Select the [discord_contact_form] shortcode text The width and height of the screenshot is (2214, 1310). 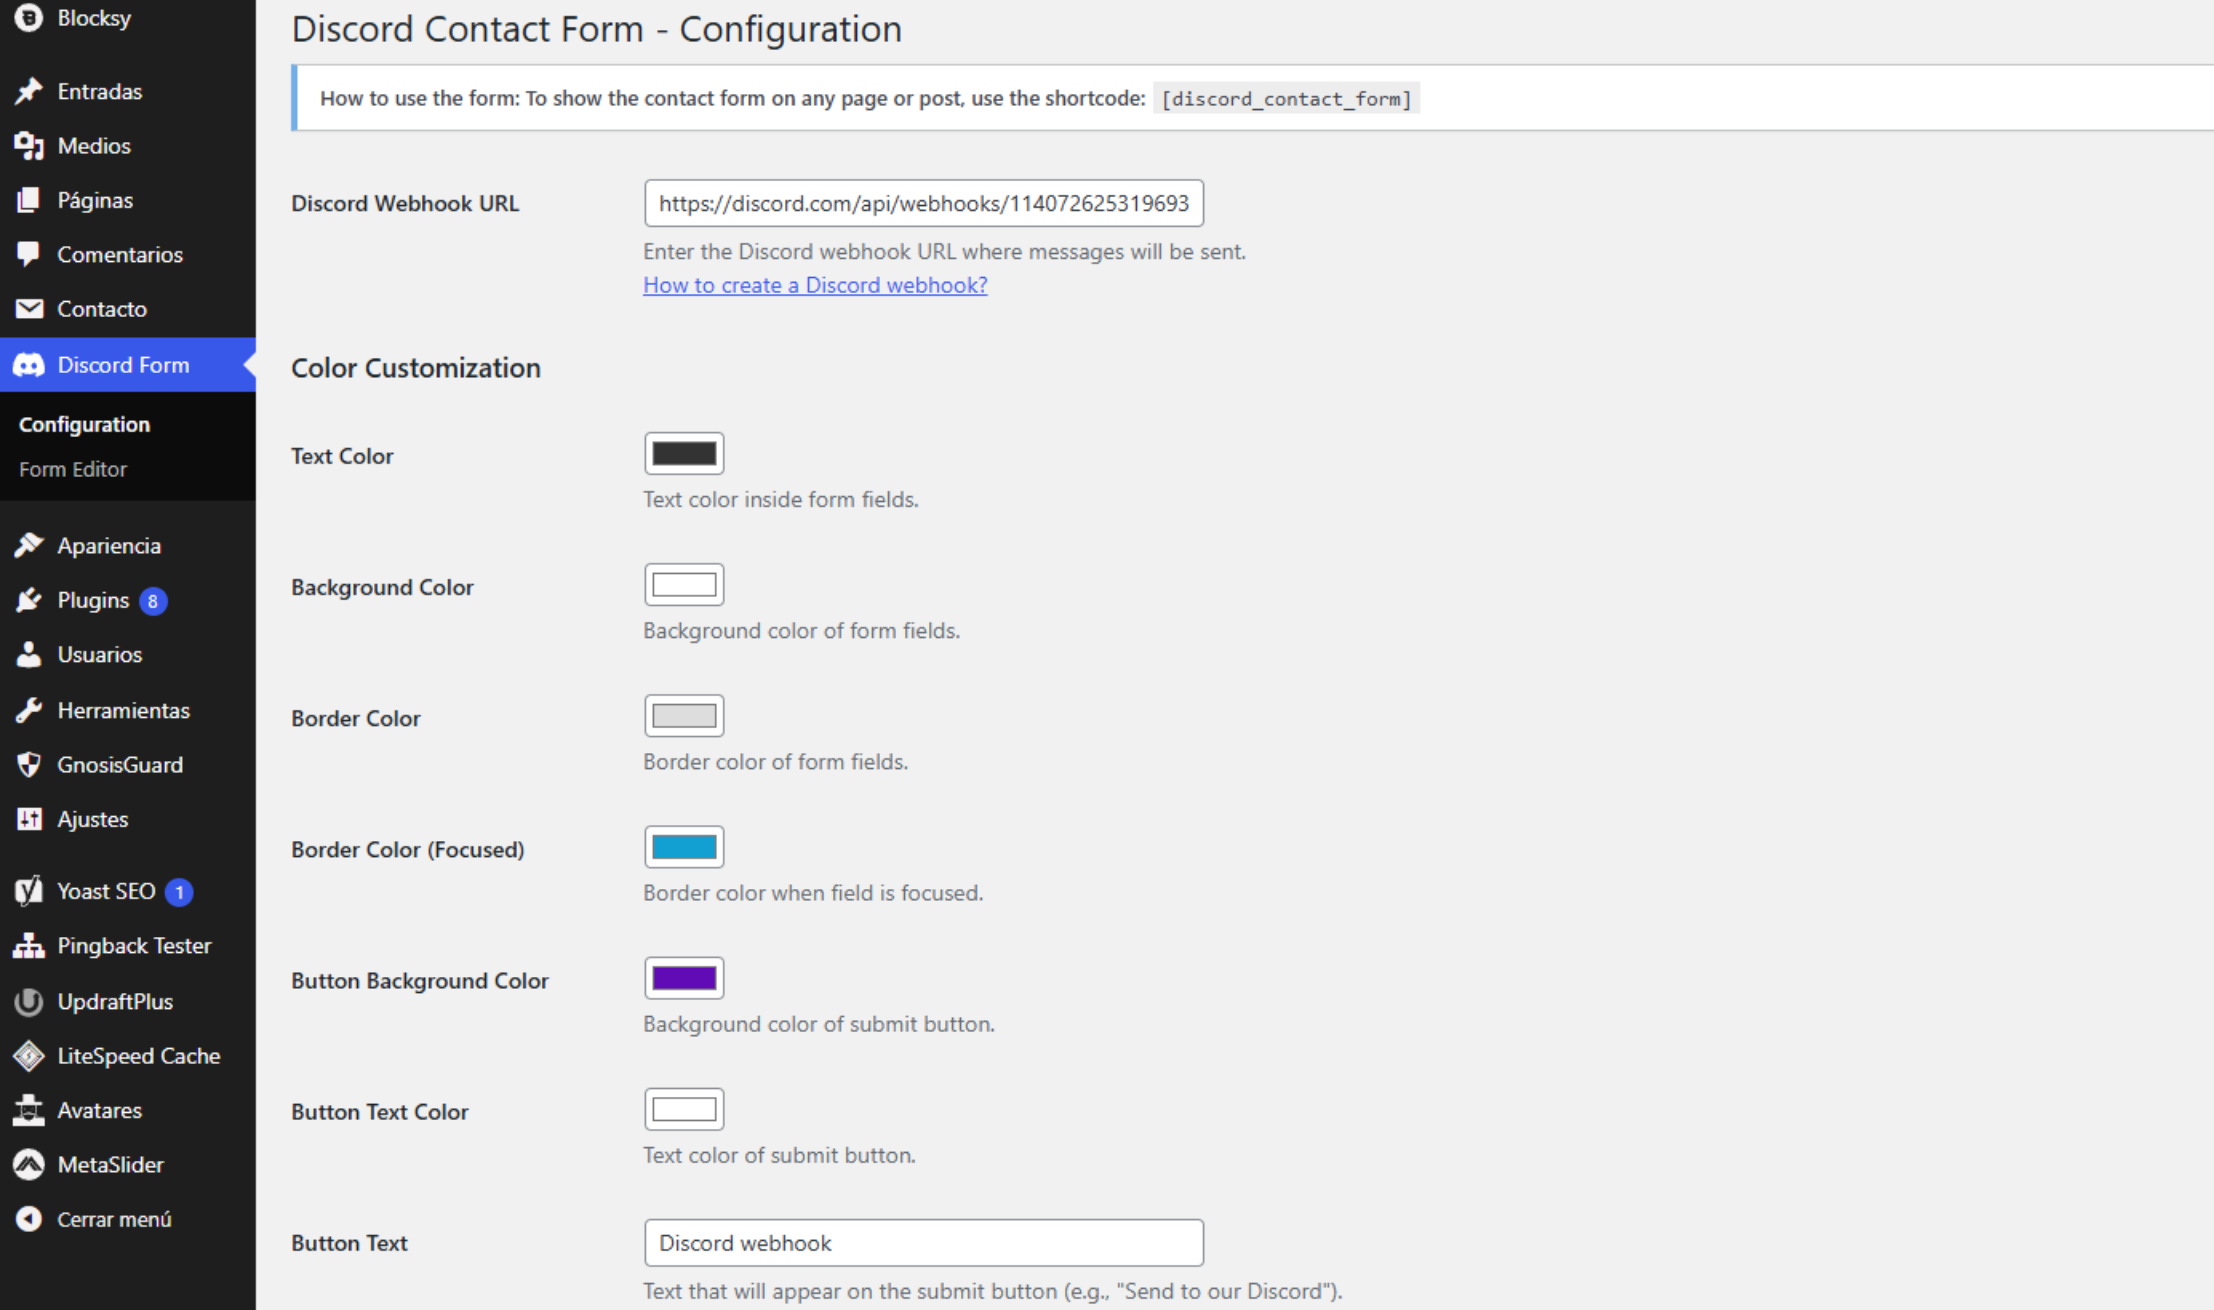[x=1286, y=99]
